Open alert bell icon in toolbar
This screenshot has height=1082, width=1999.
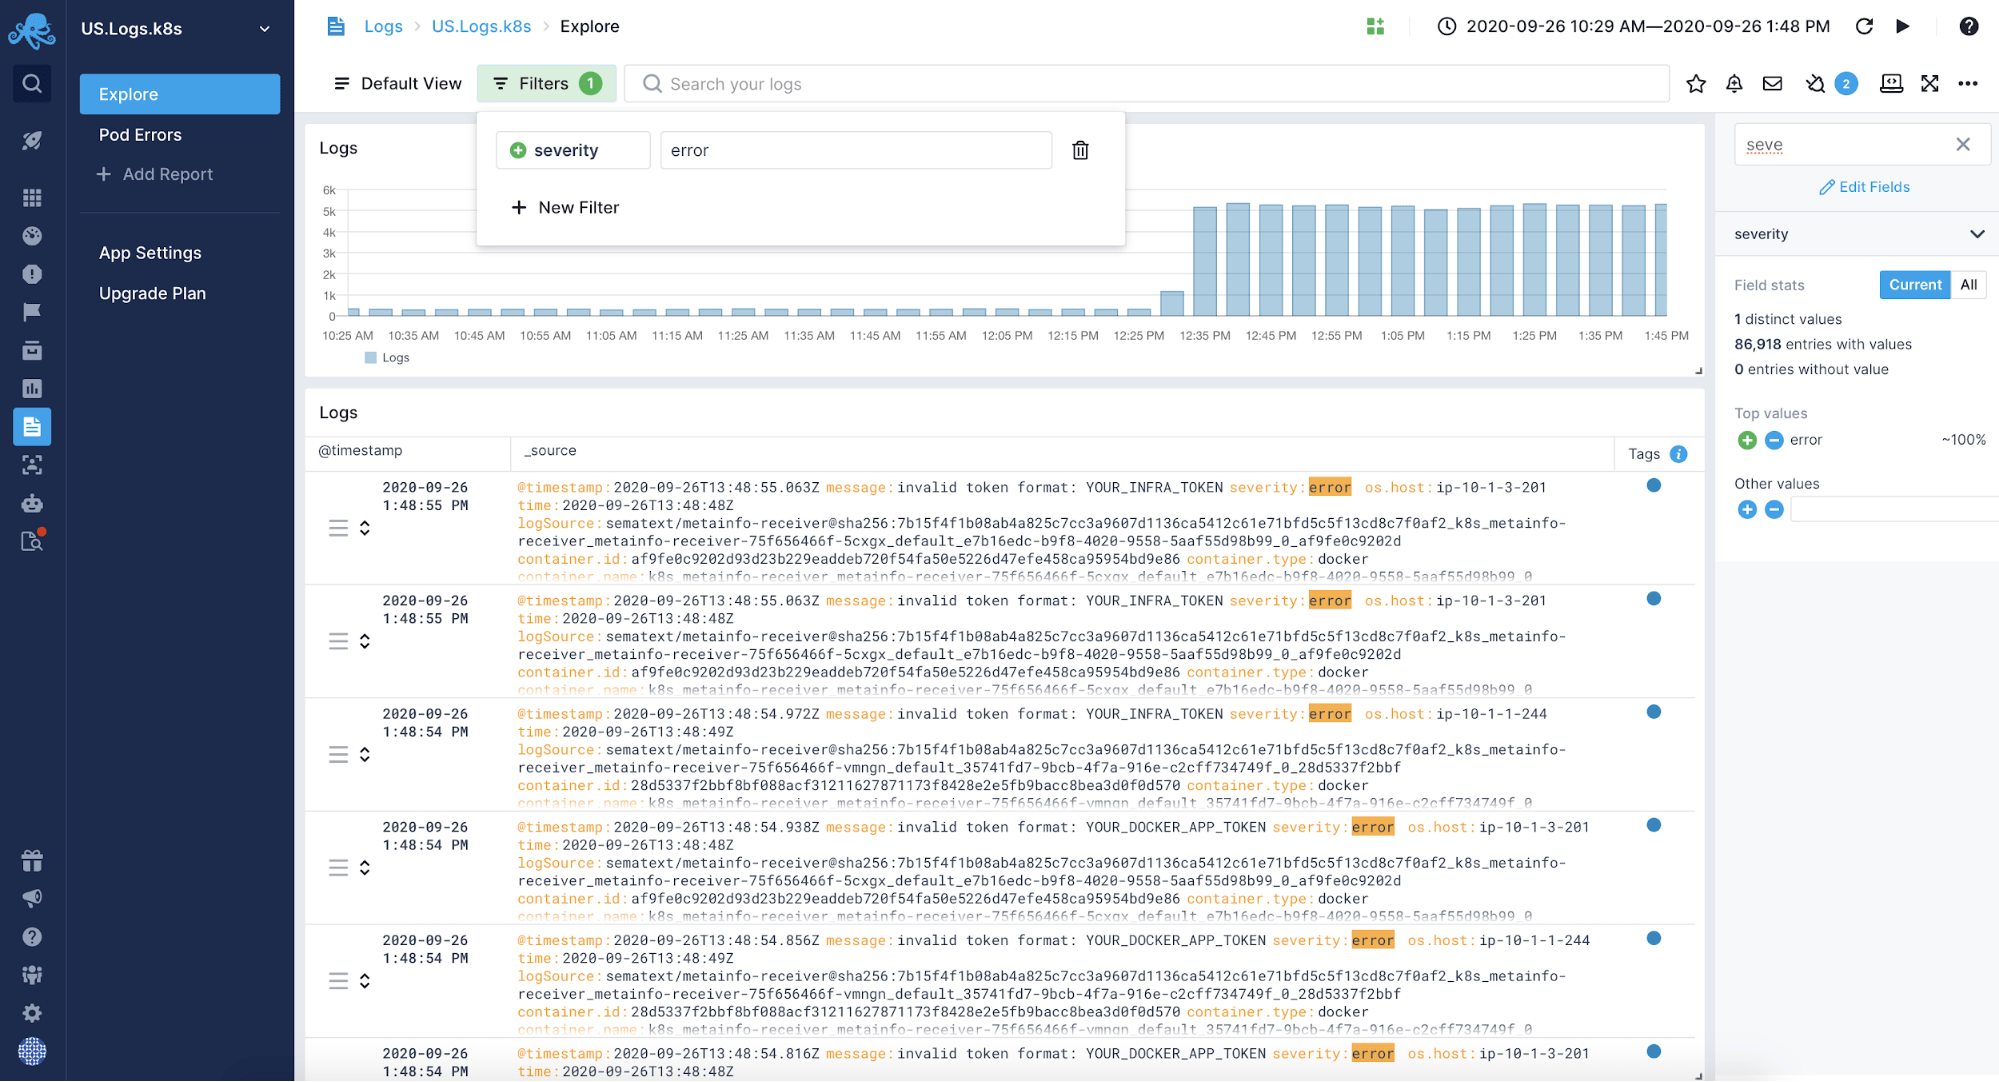pos(1734,84)
